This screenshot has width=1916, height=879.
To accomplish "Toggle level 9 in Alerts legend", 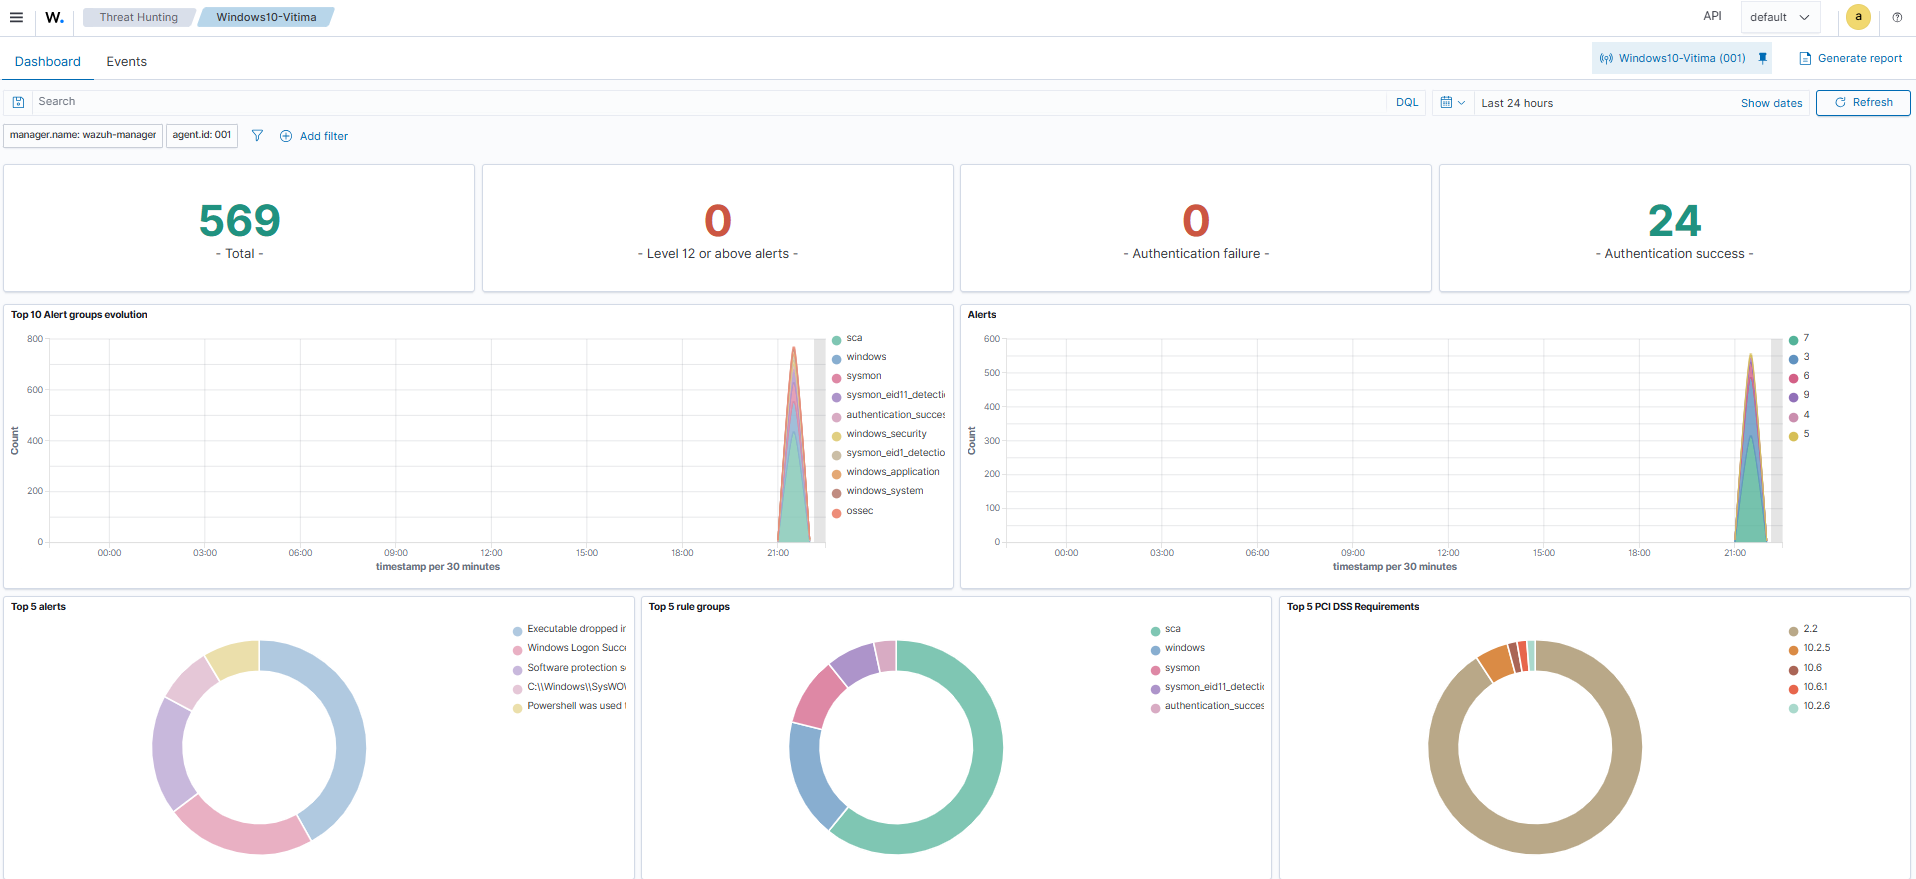I will (1799, 395).
